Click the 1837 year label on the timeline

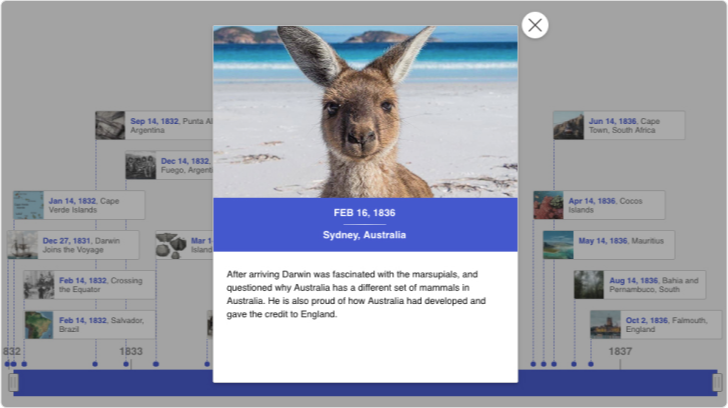(x=620, y=351)
